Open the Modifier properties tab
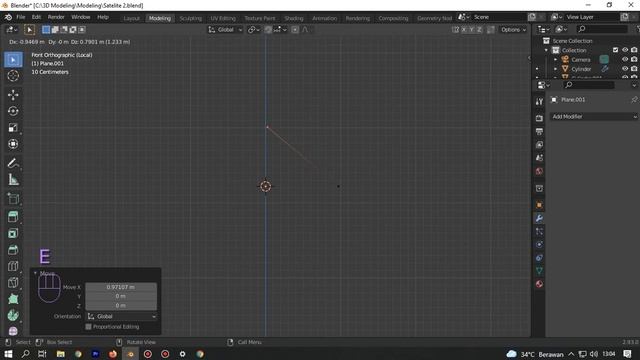 pyautogui.click(x=539, y=218)
